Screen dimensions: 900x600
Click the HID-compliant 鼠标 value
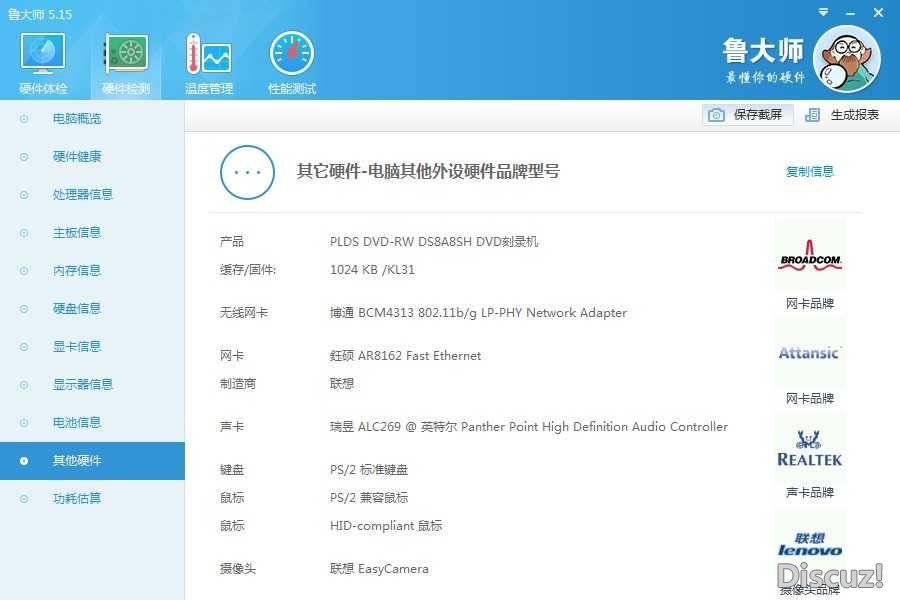[x=386, y=525]
